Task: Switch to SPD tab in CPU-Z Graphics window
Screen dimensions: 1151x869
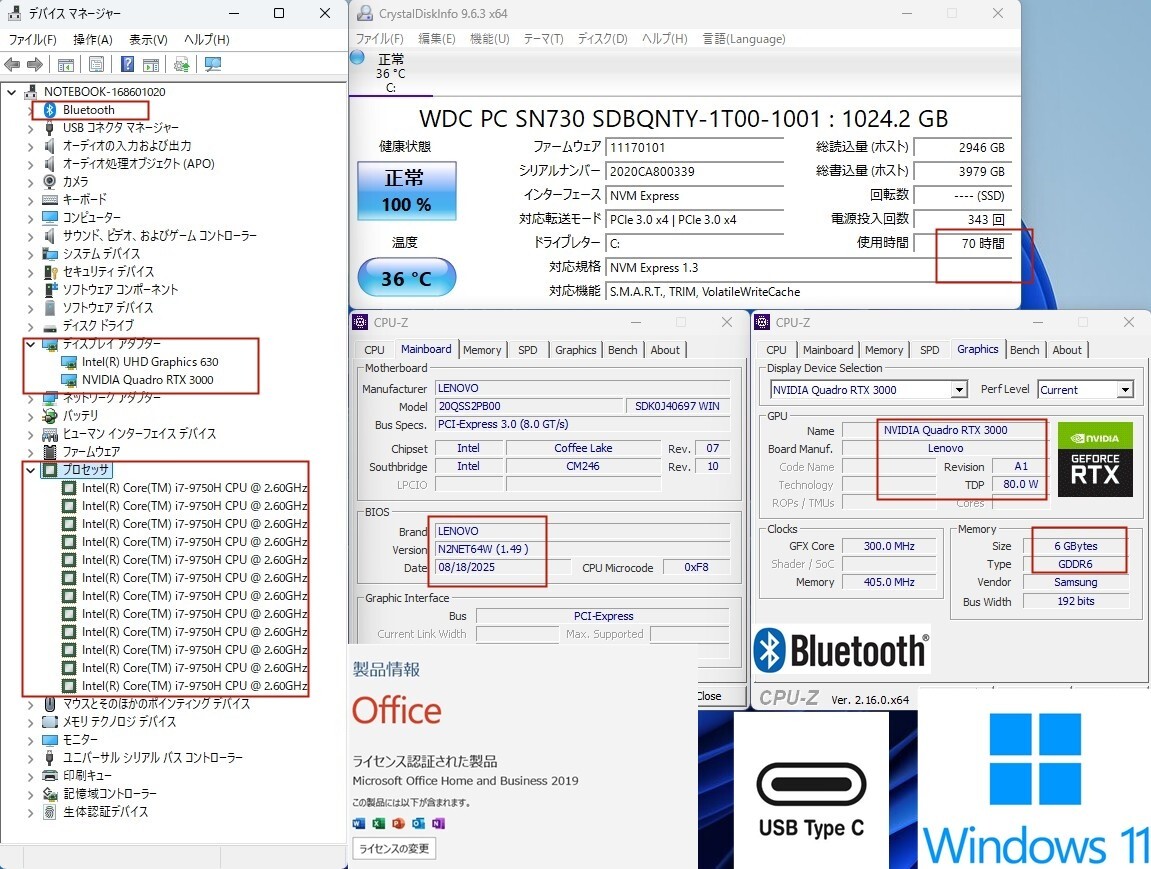Action: [x=930, y=350]
